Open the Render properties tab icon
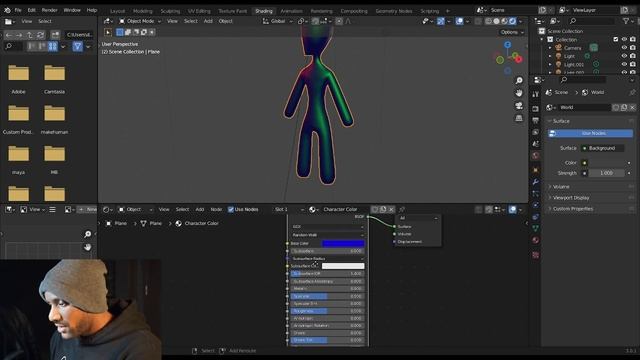 (x=536, y=109)
